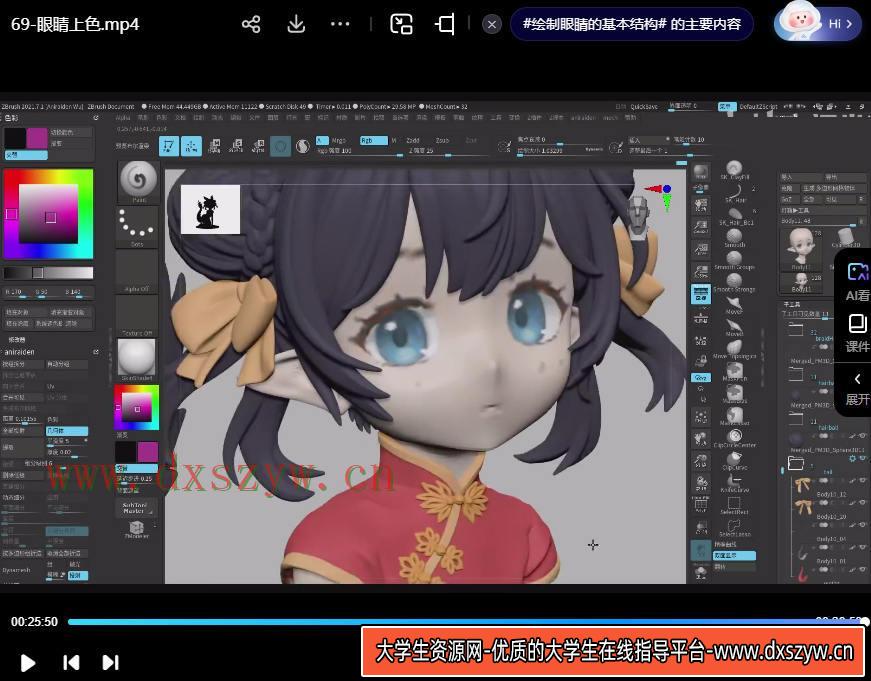
Task: Select the KnifeCurve brush
Action: pos(734,482)
